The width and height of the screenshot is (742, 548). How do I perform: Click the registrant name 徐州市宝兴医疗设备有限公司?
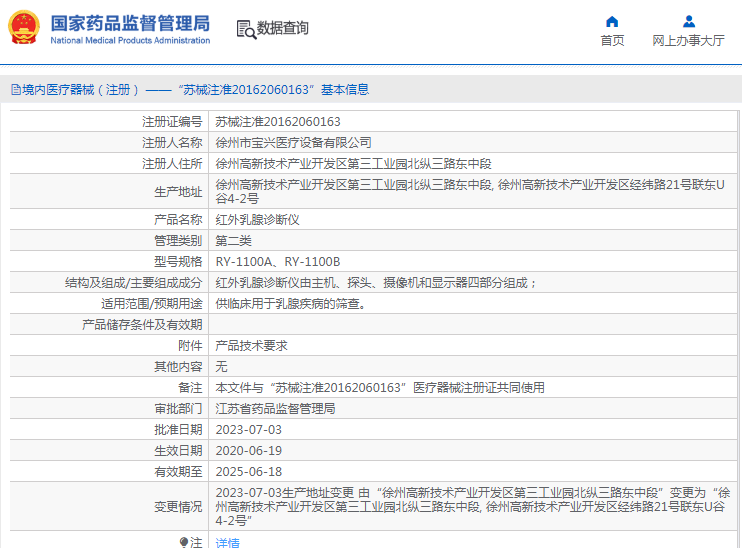[x=293, y=143]
